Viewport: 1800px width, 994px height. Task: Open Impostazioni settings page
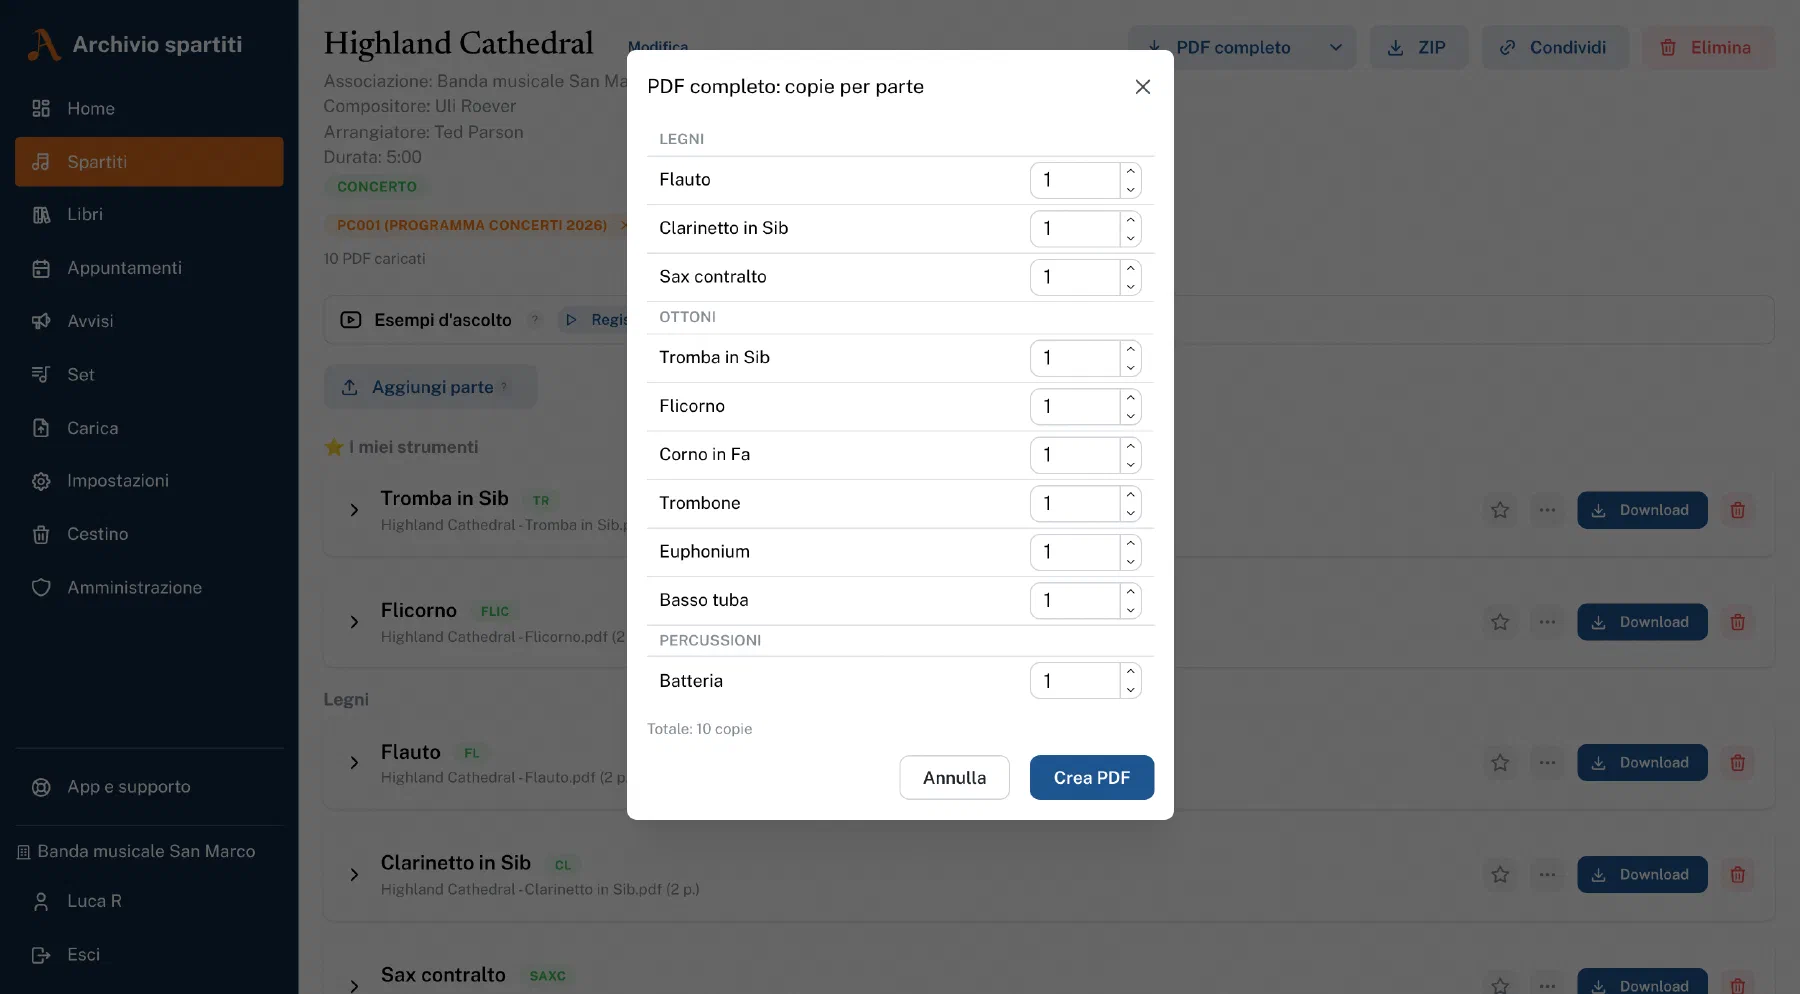(149, 481)
